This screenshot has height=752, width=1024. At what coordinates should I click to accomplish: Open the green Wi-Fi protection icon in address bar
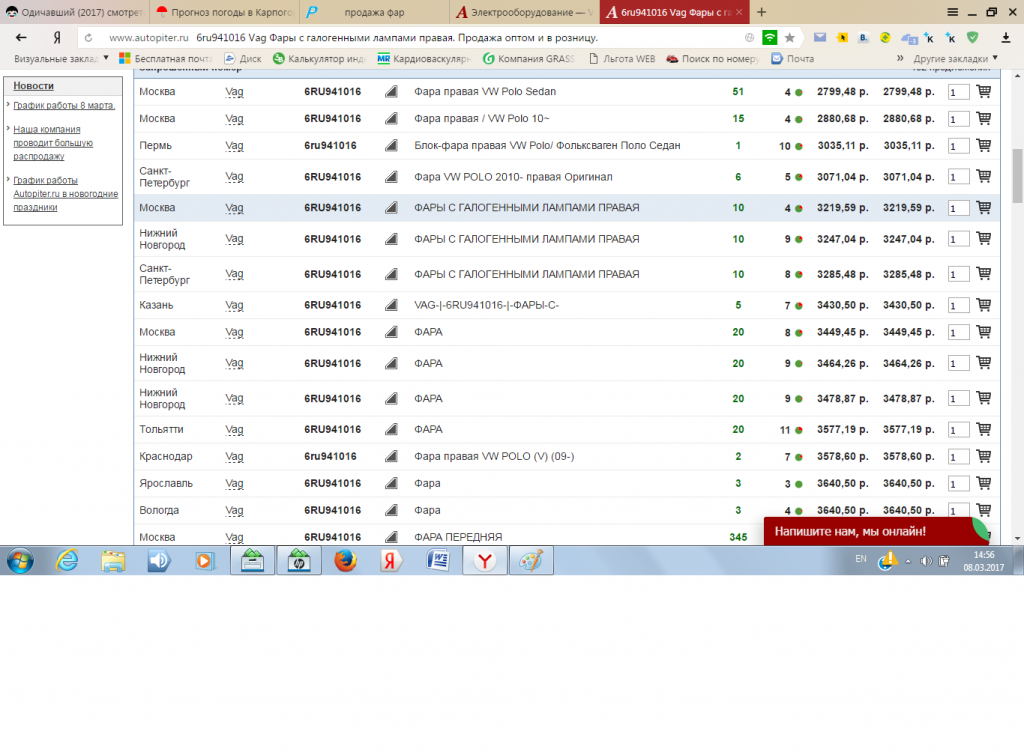(x=770, y=38)
